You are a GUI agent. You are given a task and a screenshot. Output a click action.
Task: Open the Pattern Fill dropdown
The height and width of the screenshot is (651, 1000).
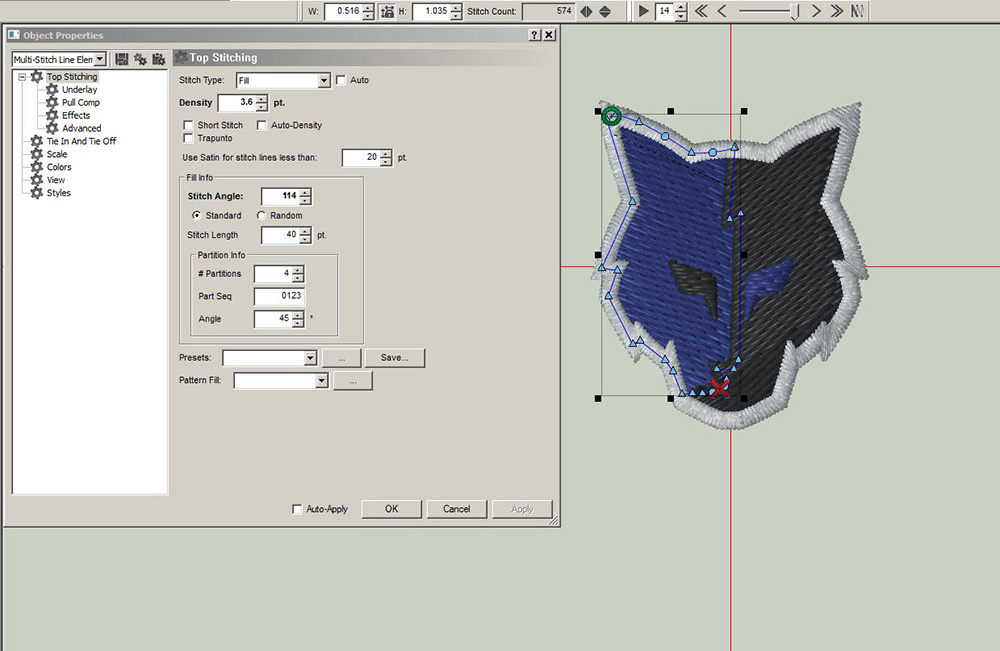click(x=321, y=381)
